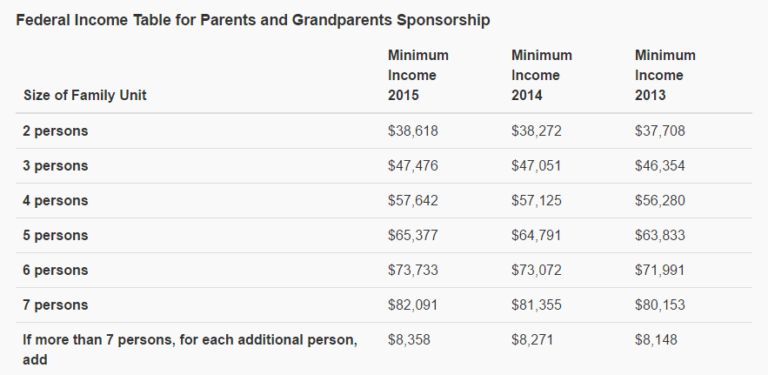Screen dimensions: 768x375
Task: Click the $8,148 additional person amount for 2013
Action: (656, 340)
